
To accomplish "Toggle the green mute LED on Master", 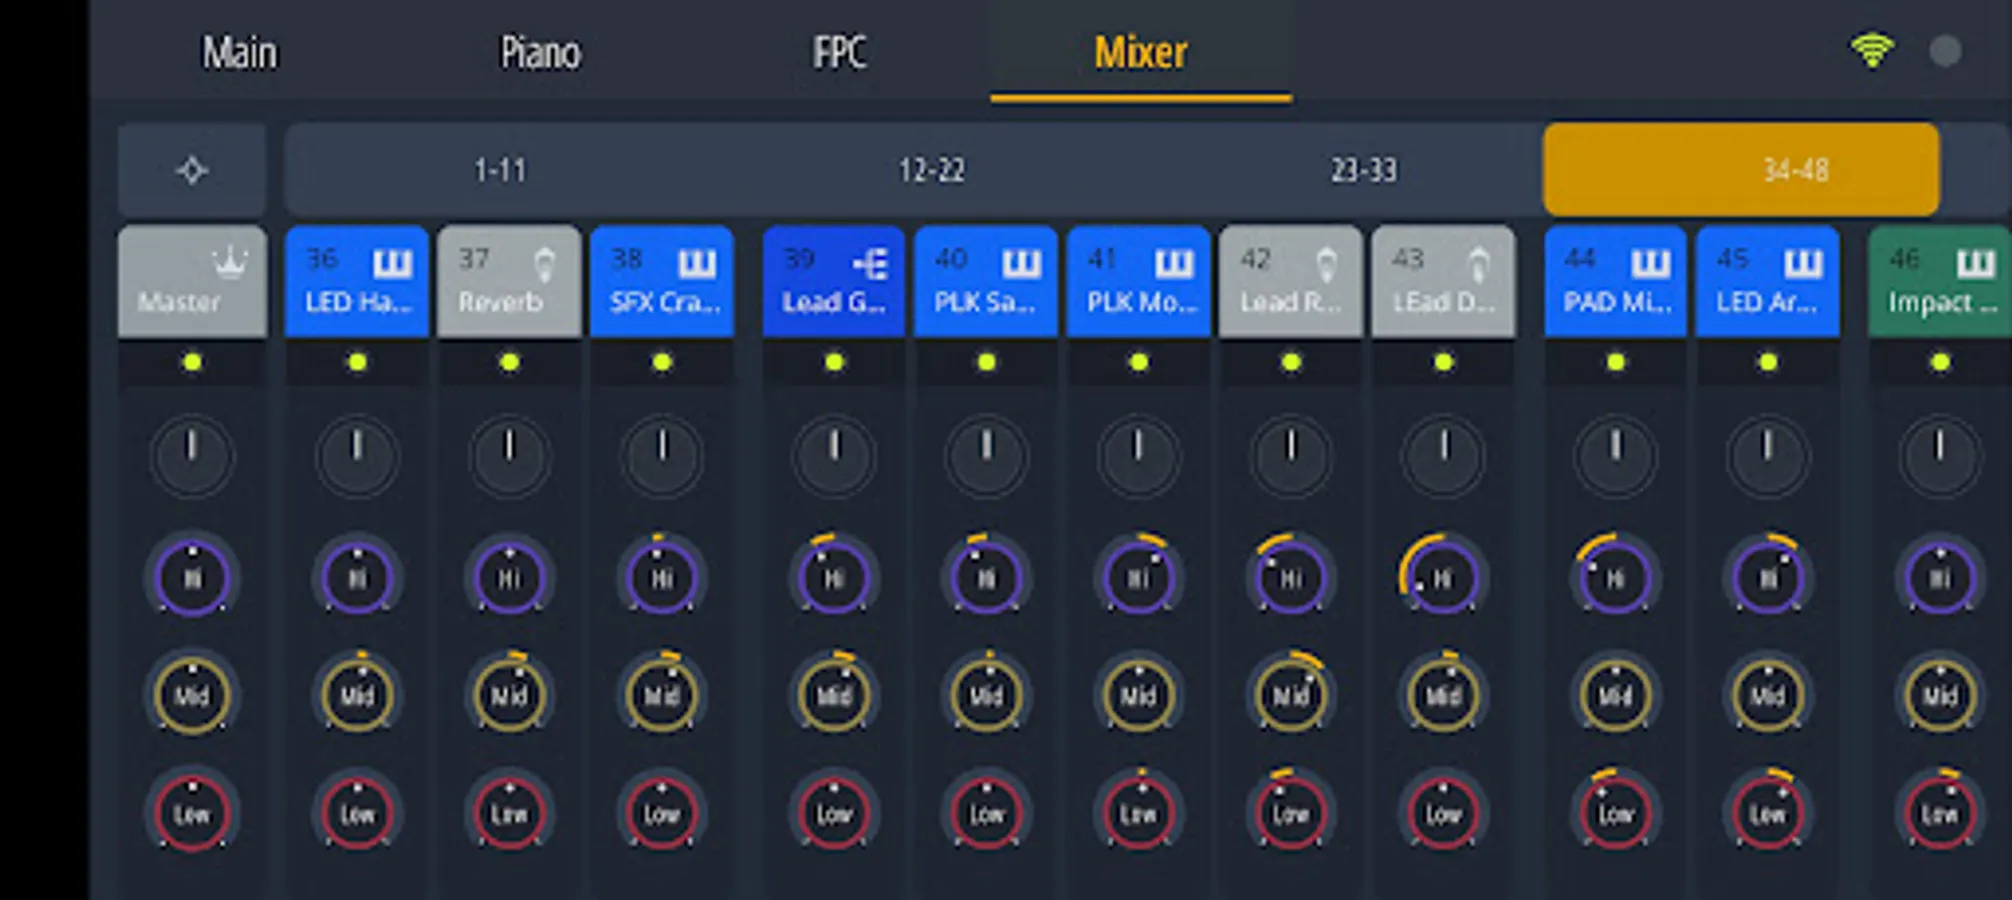I will point(193,362).
